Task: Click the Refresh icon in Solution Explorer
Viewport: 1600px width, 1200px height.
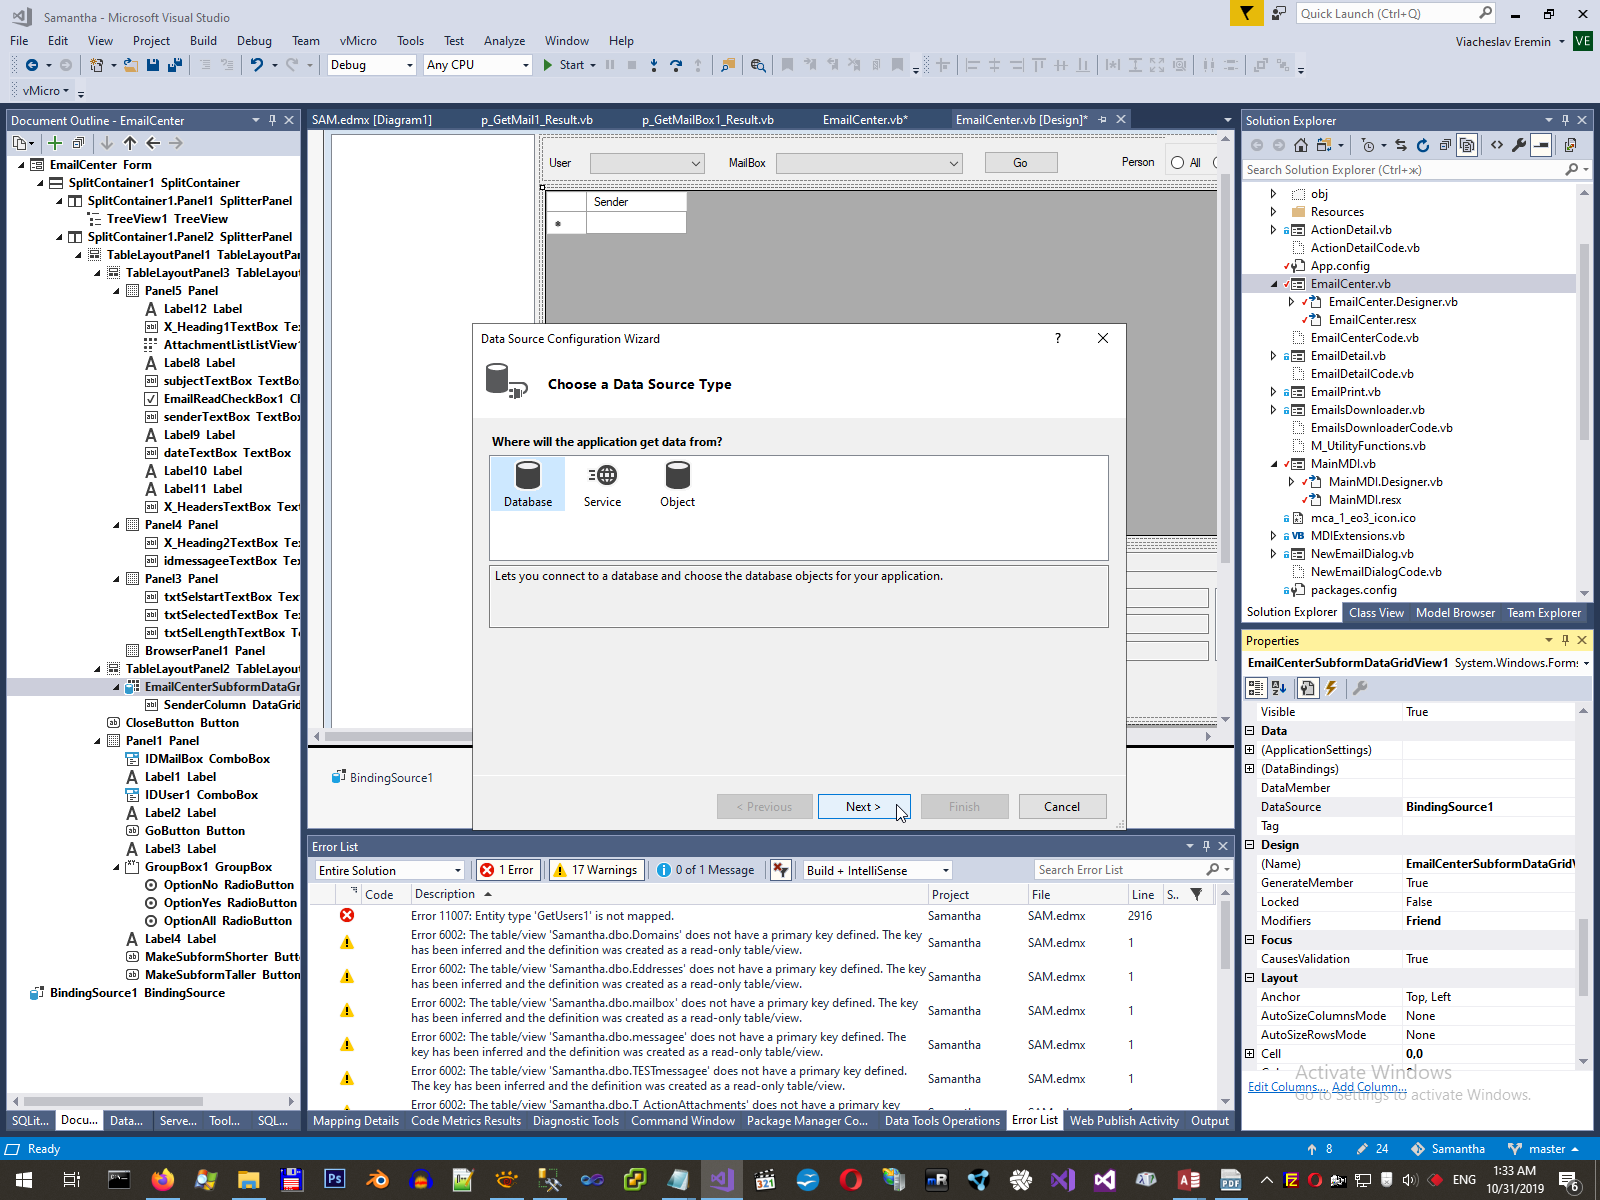Action: pos(1423,145)
